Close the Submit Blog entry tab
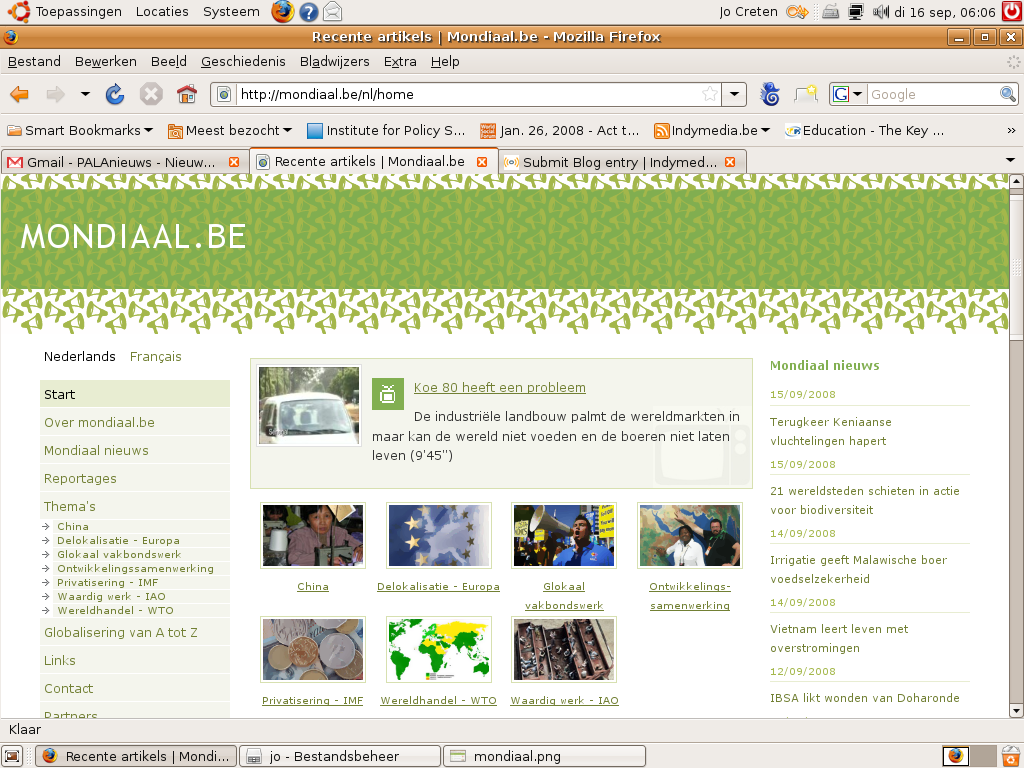1024x768 pixels. click(730, 162)
